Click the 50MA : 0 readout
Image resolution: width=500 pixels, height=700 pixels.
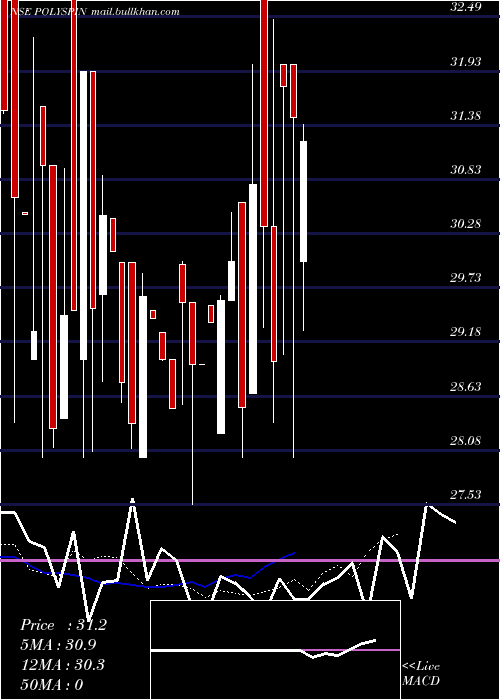(52, 685)
